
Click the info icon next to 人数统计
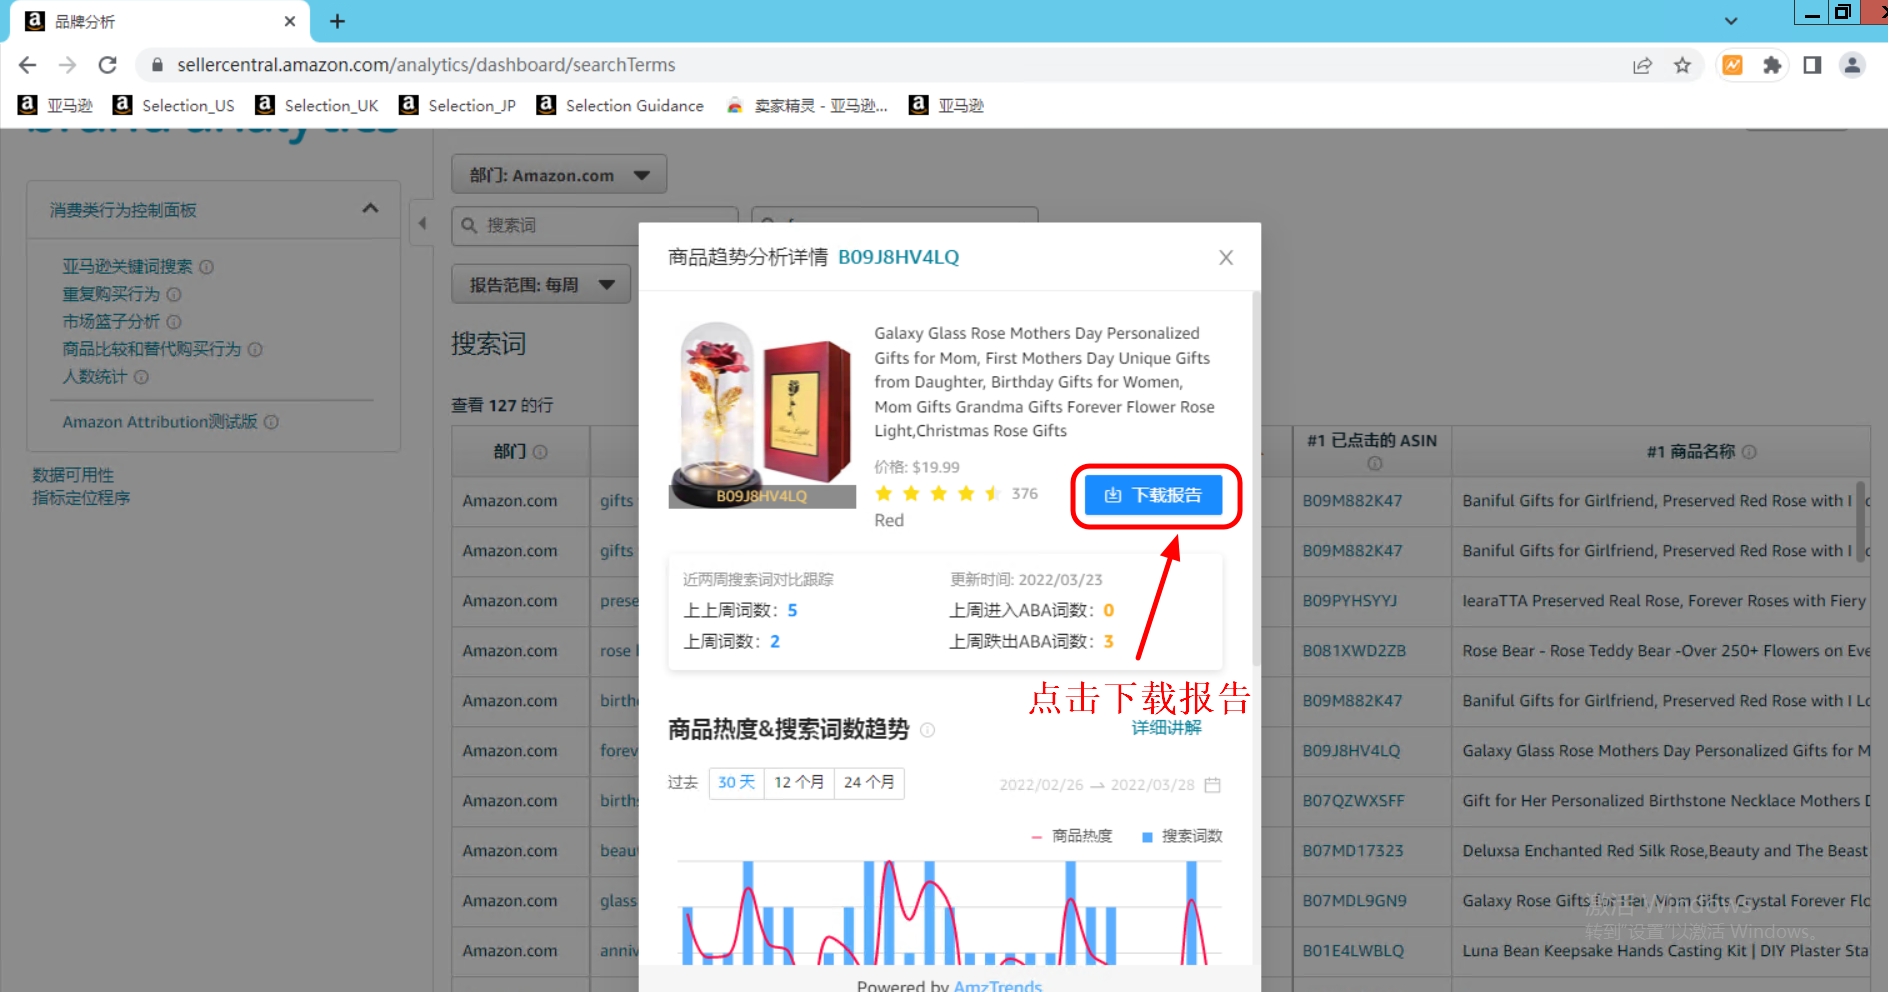[x=142, y=377]
